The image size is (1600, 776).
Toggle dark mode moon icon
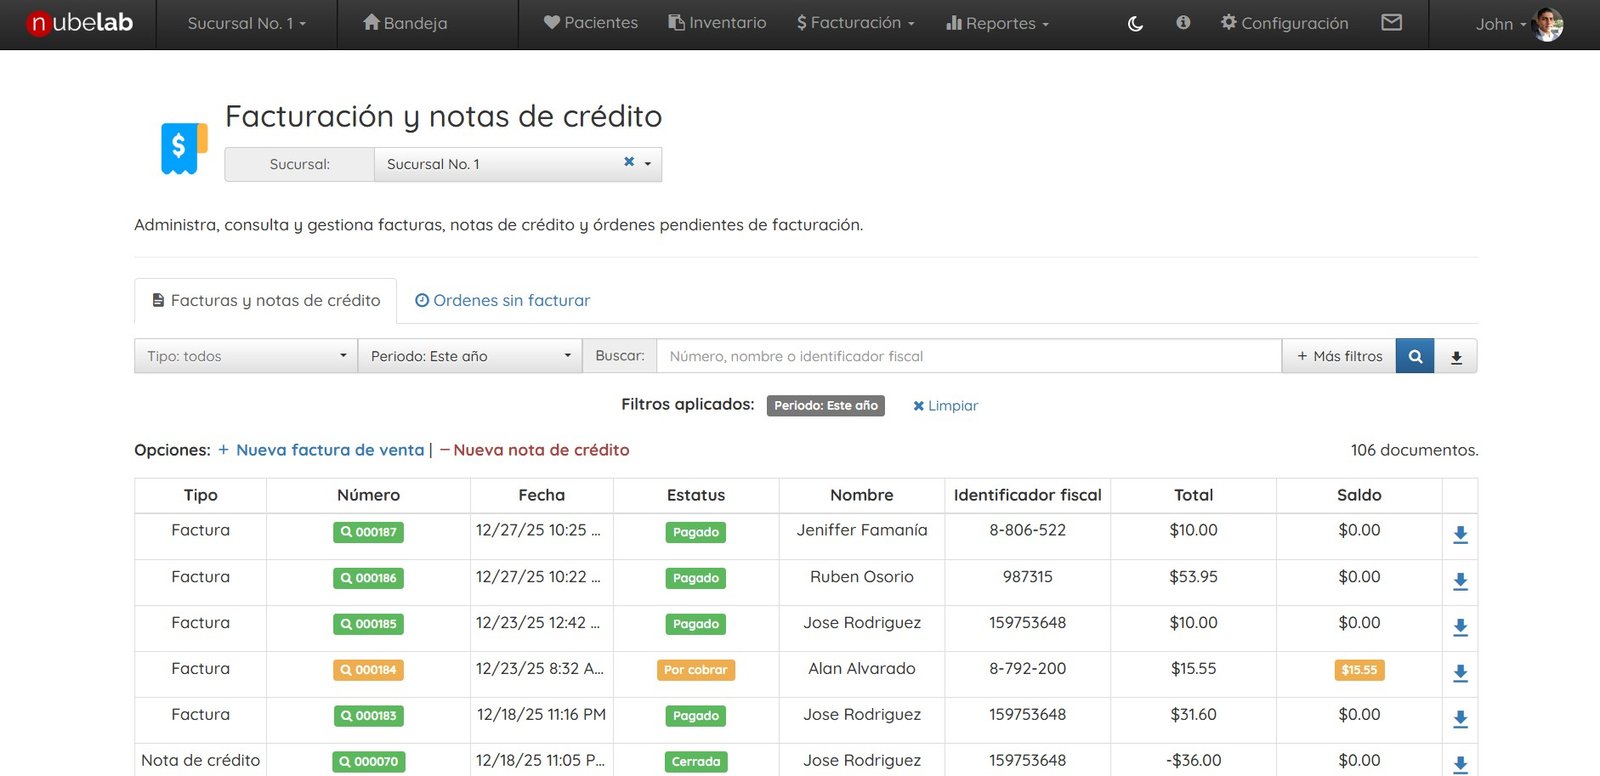pyautogui.click(x=1135, y=23)
